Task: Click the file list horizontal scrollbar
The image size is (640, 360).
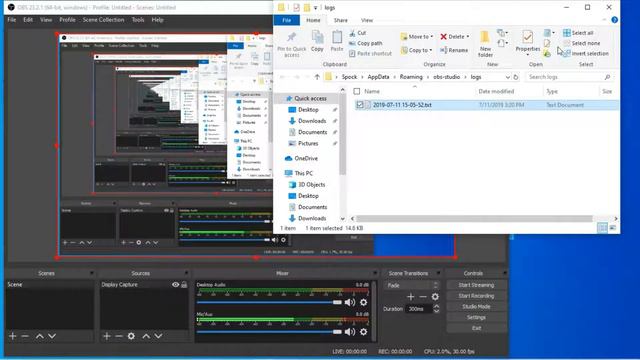Action: (474, 218)
